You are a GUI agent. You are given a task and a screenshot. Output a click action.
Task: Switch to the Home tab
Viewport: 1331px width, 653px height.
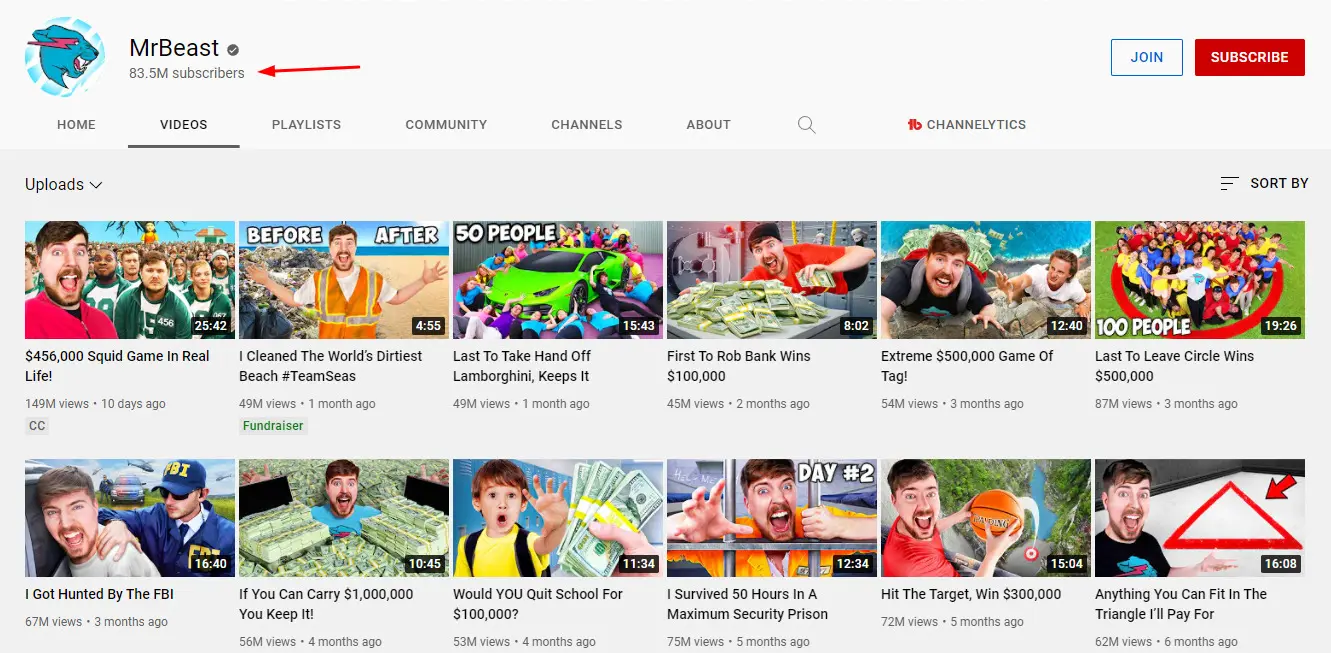[76, 125]
